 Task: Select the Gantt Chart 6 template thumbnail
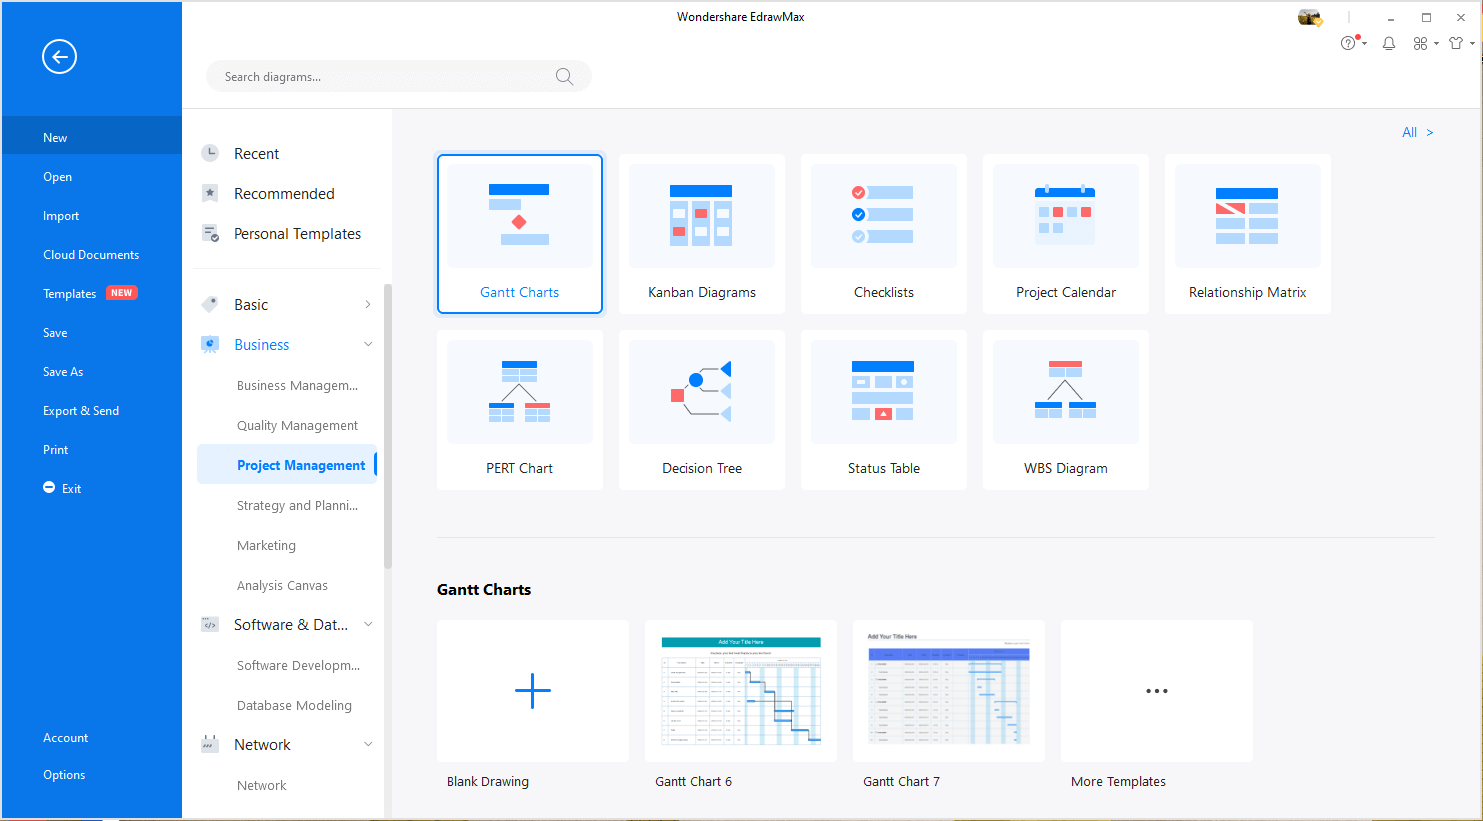(740, 691)
